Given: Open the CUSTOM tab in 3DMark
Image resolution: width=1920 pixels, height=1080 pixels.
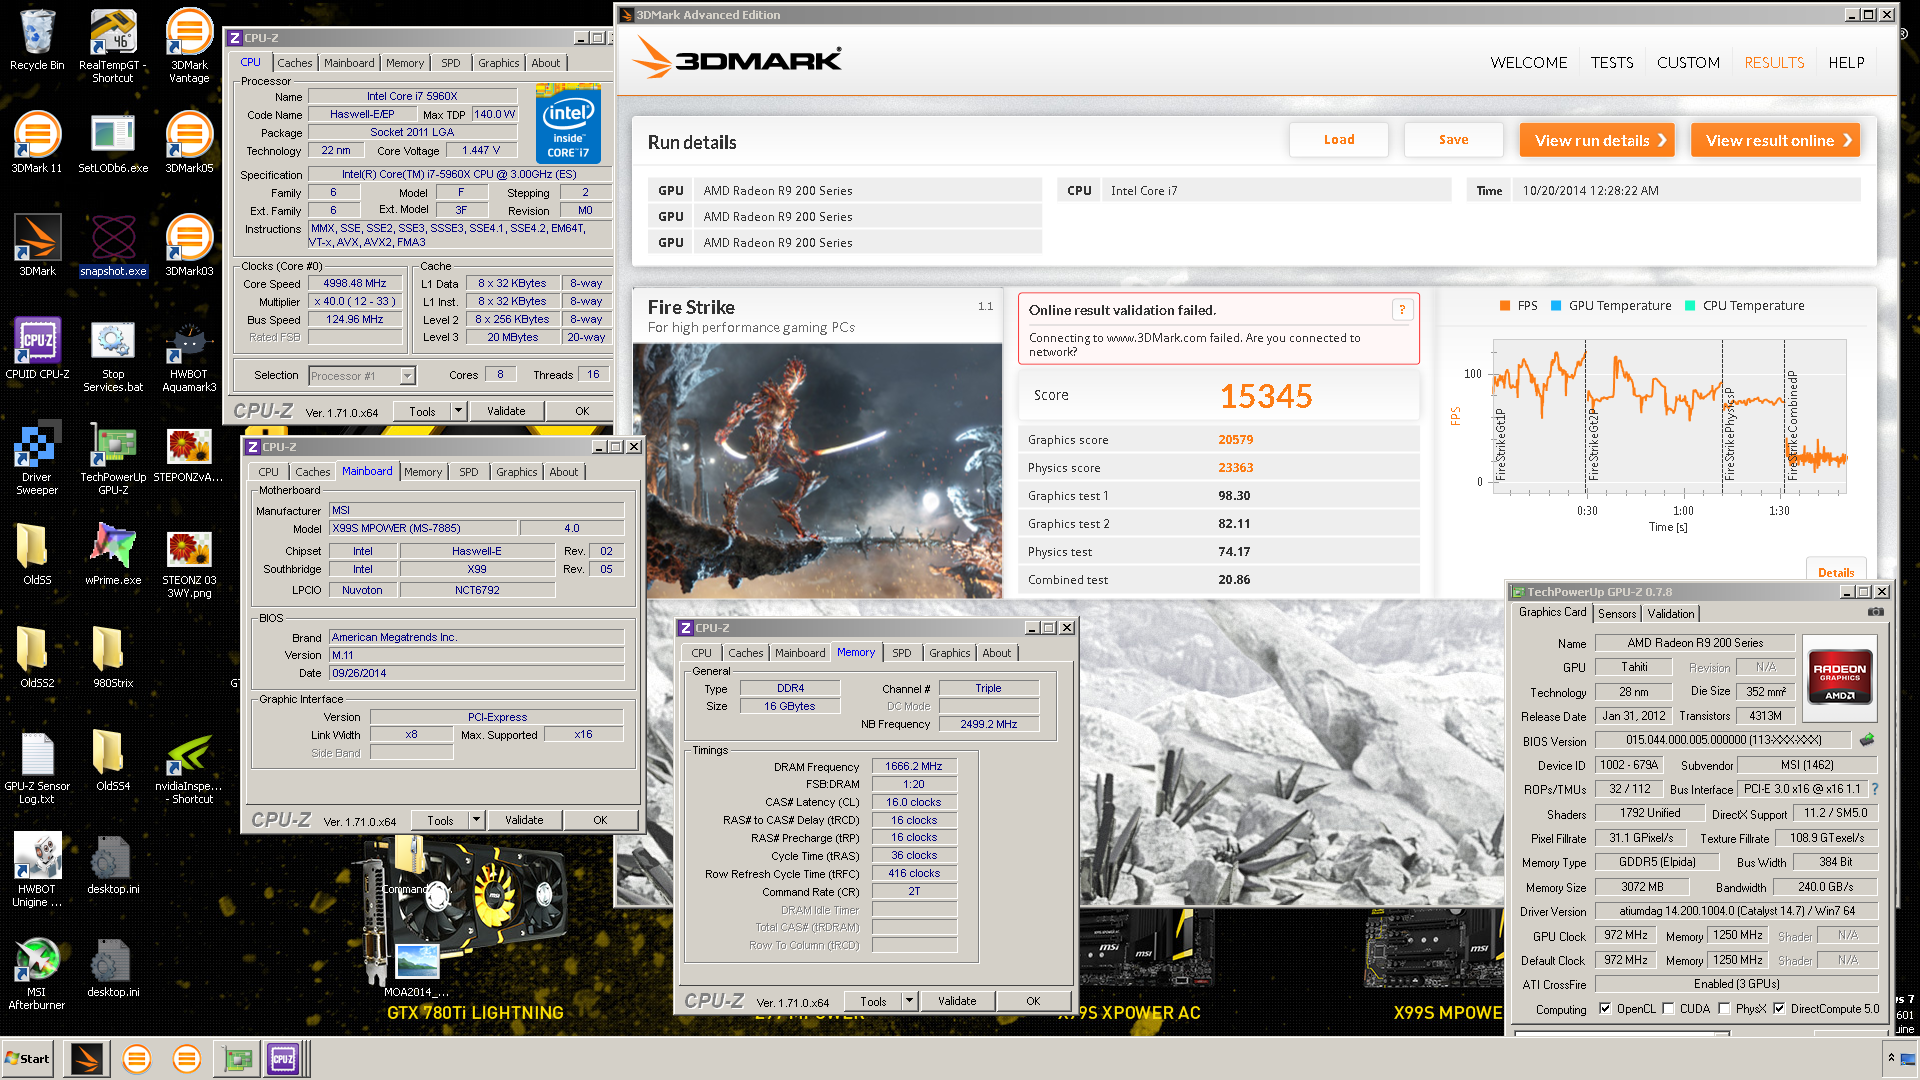Looking at the screenshot, I should tap(1688, 62).
